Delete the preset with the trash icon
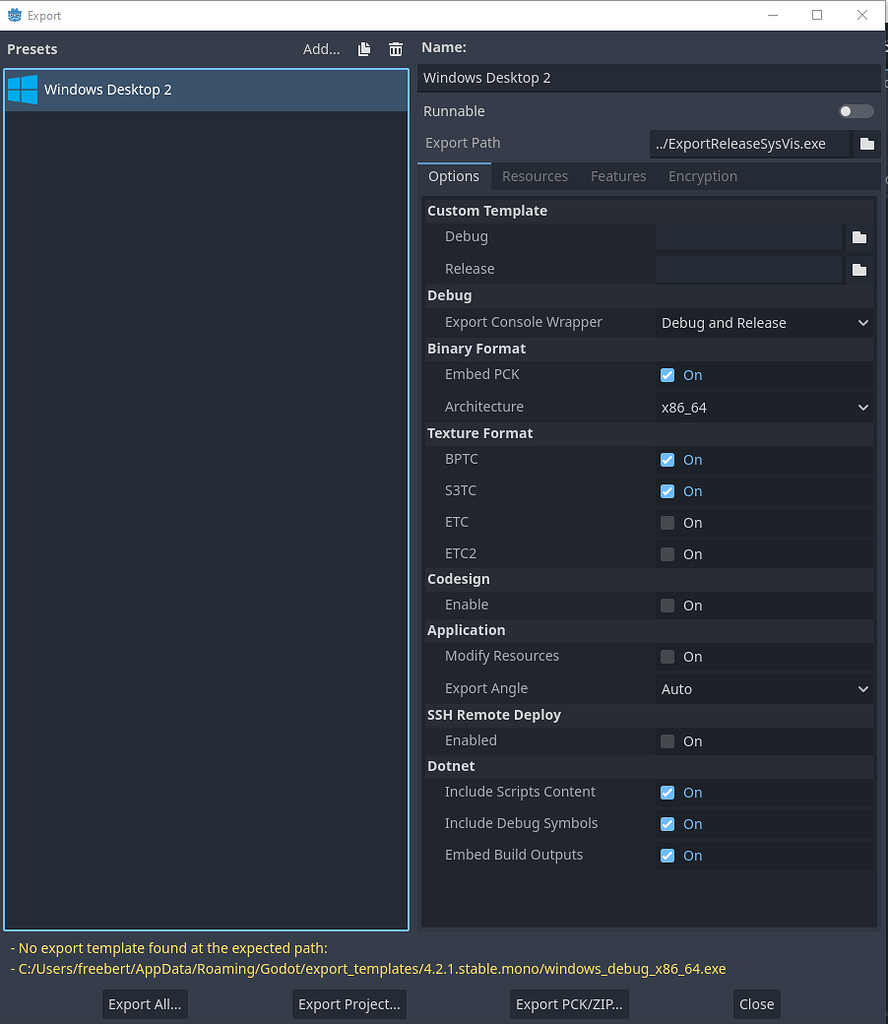The image size is (888, 1024). [395, 48]
